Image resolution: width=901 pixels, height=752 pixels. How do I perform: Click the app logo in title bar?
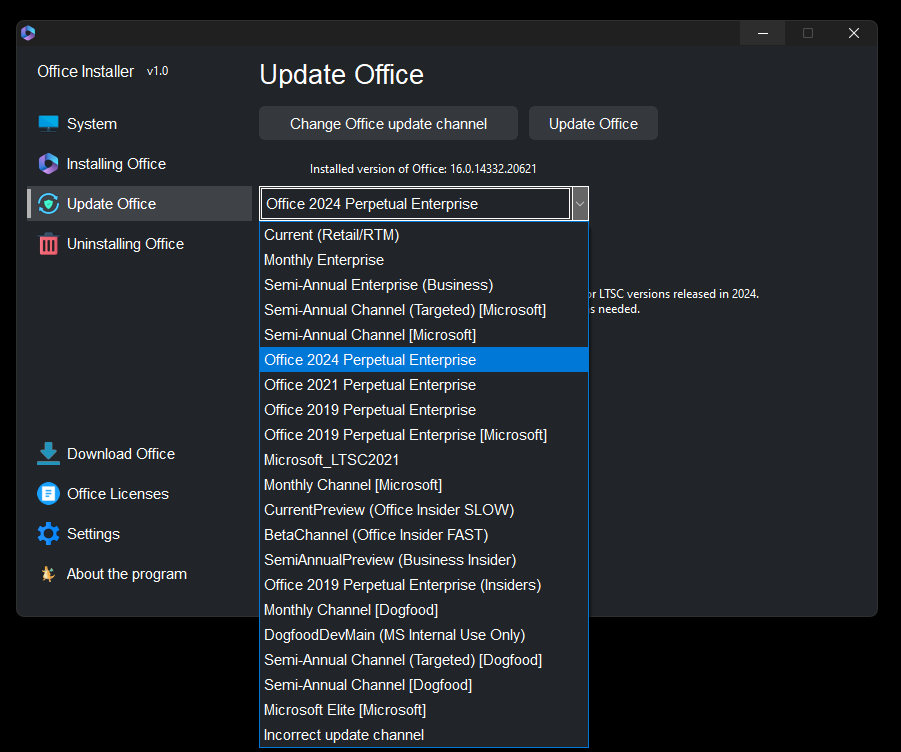pyautogui.click(x=28, y=33)
